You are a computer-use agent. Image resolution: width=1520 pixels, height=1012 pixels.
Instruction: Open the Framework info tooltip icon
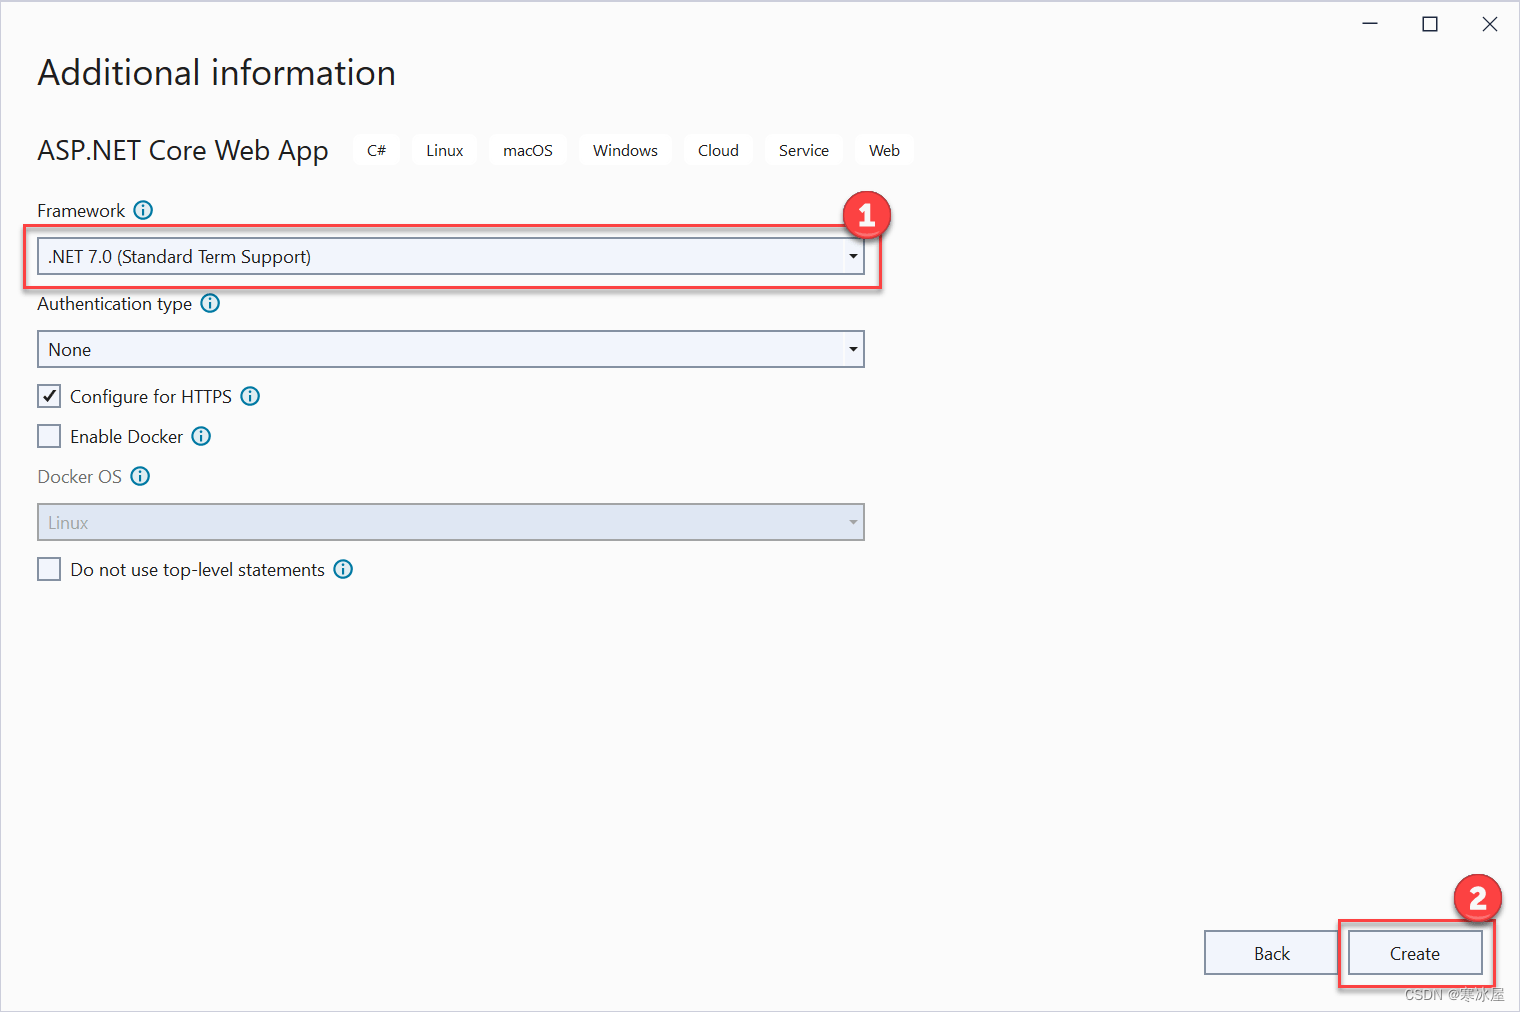pyautogui.click(x=143, y=210)
